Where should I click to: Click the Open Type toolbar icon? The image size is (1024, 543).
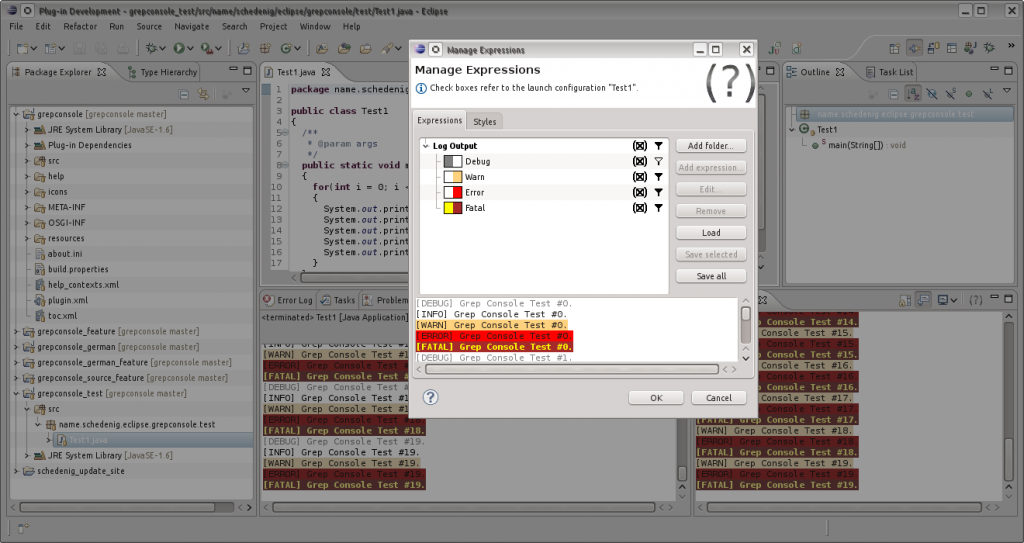pos(344,48)
